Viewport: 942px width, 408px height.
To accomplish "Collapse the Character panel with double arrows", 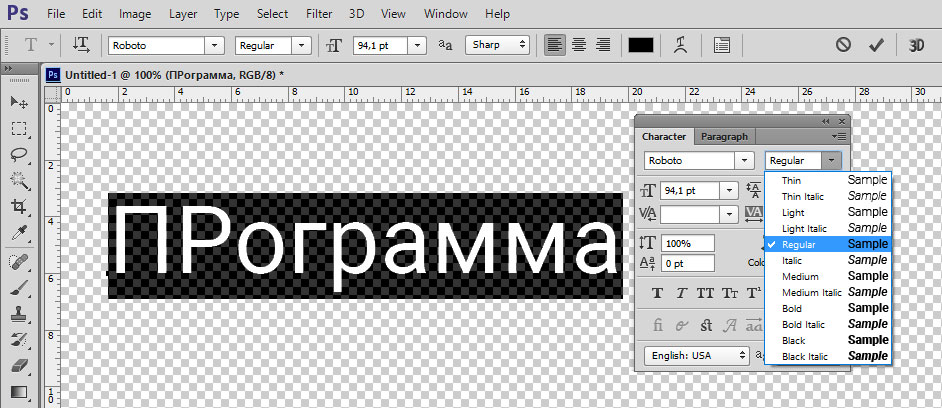I will 826,121.
